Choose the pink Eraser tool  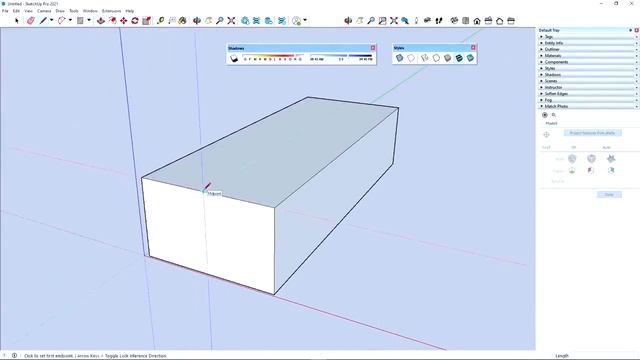tap(31, 21)
